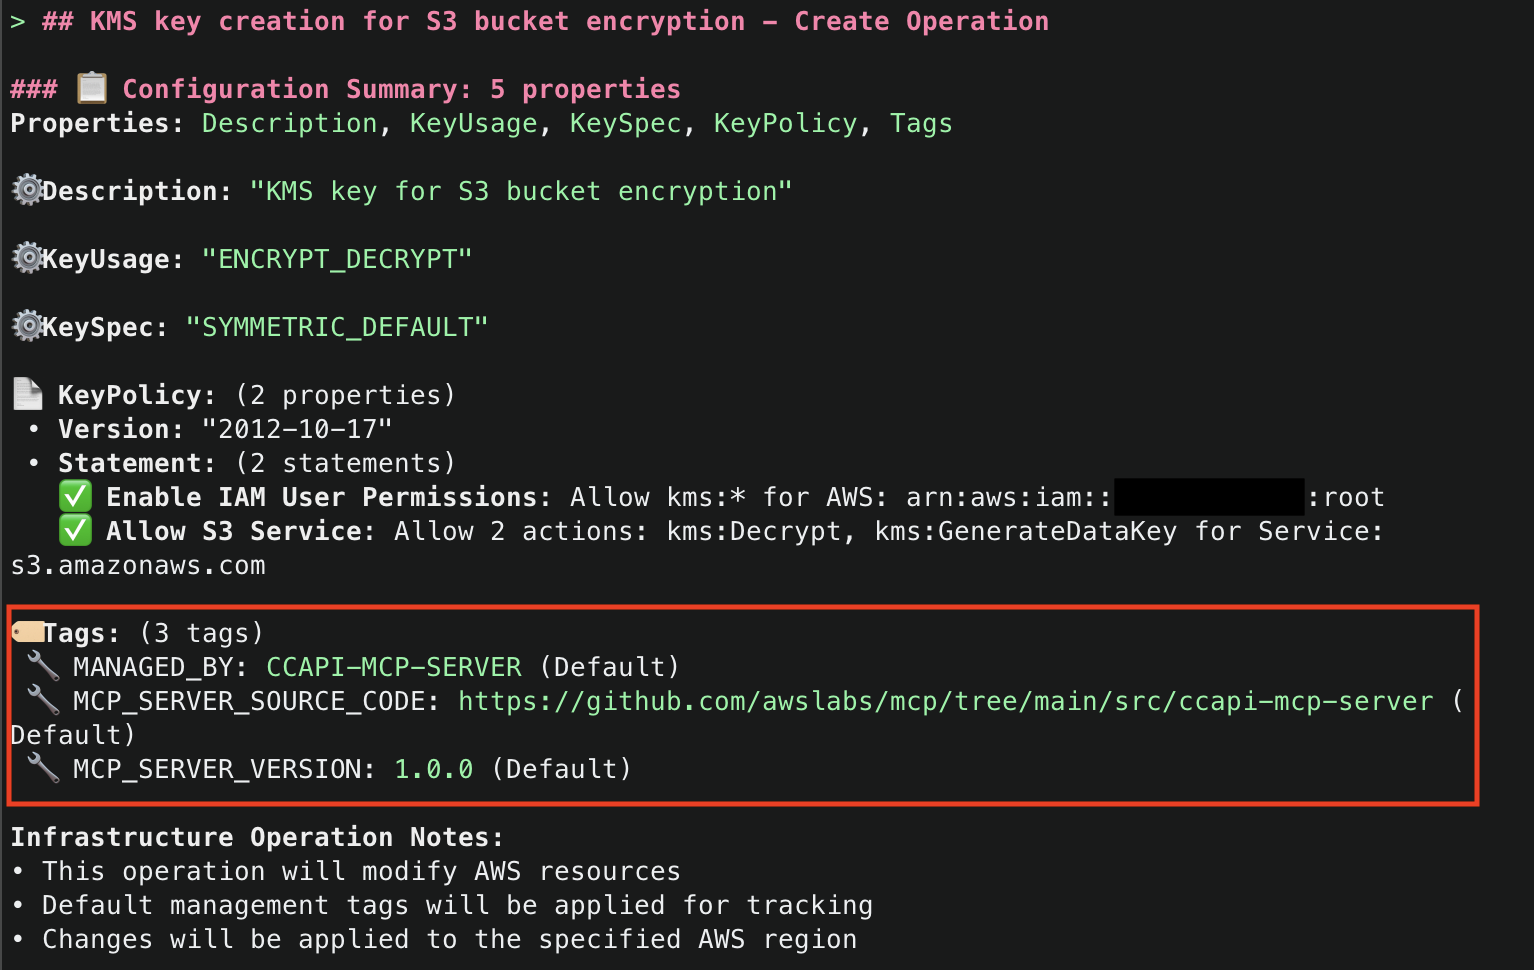1534x970 pixels.
Task: Click the label tag icon beside Tags
Action: (x=27, y=632)
